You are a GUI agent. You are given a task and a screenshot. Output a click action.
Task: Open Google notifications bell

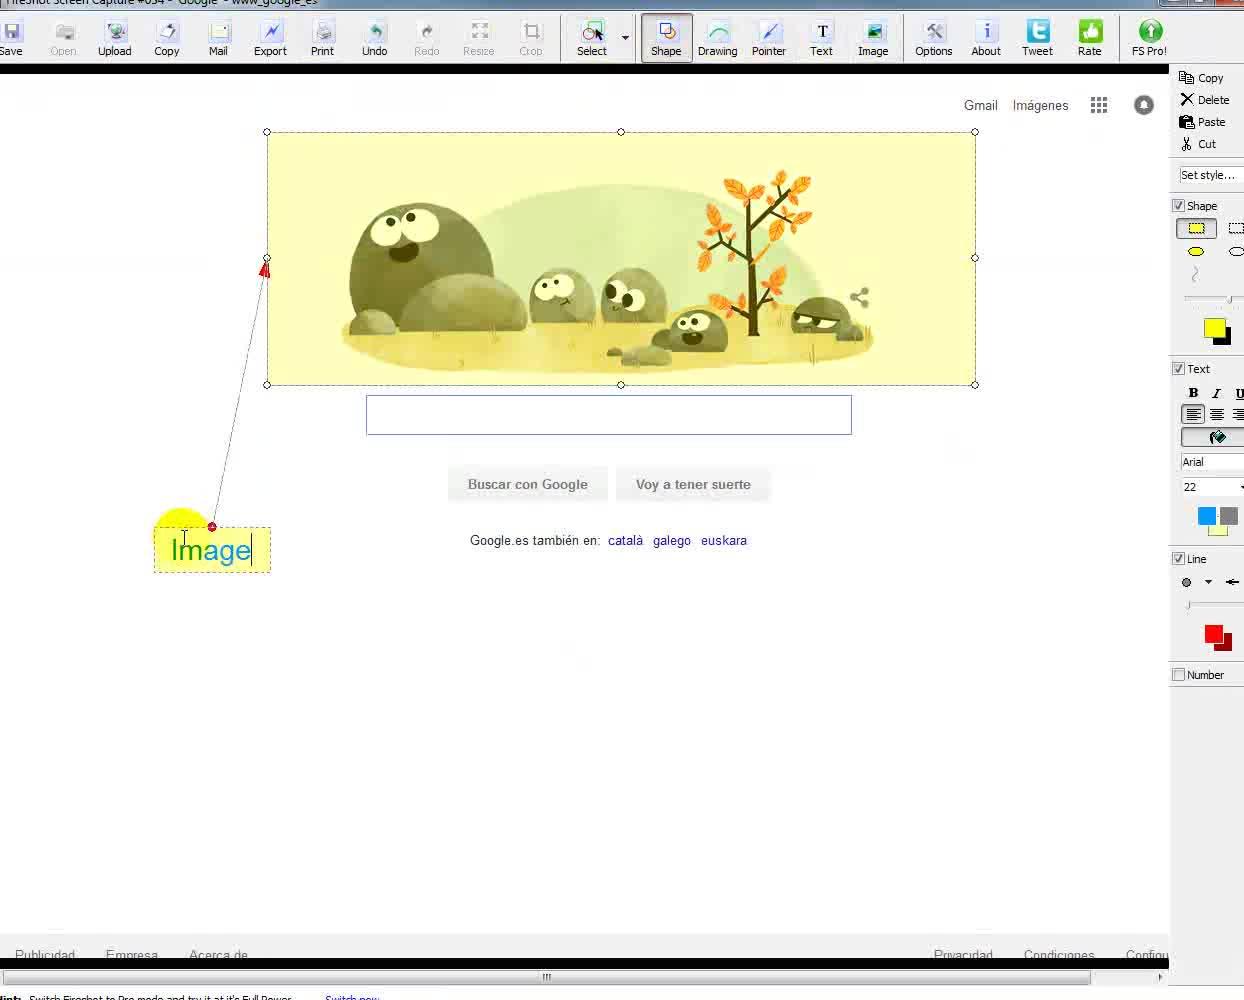point(1144,105)
